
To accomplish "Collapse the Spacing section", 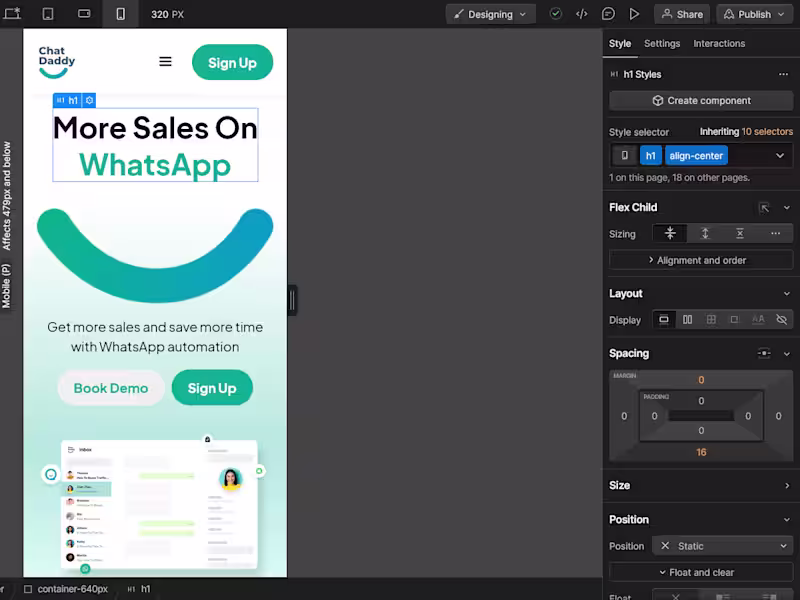I will (x=787, y=354).
